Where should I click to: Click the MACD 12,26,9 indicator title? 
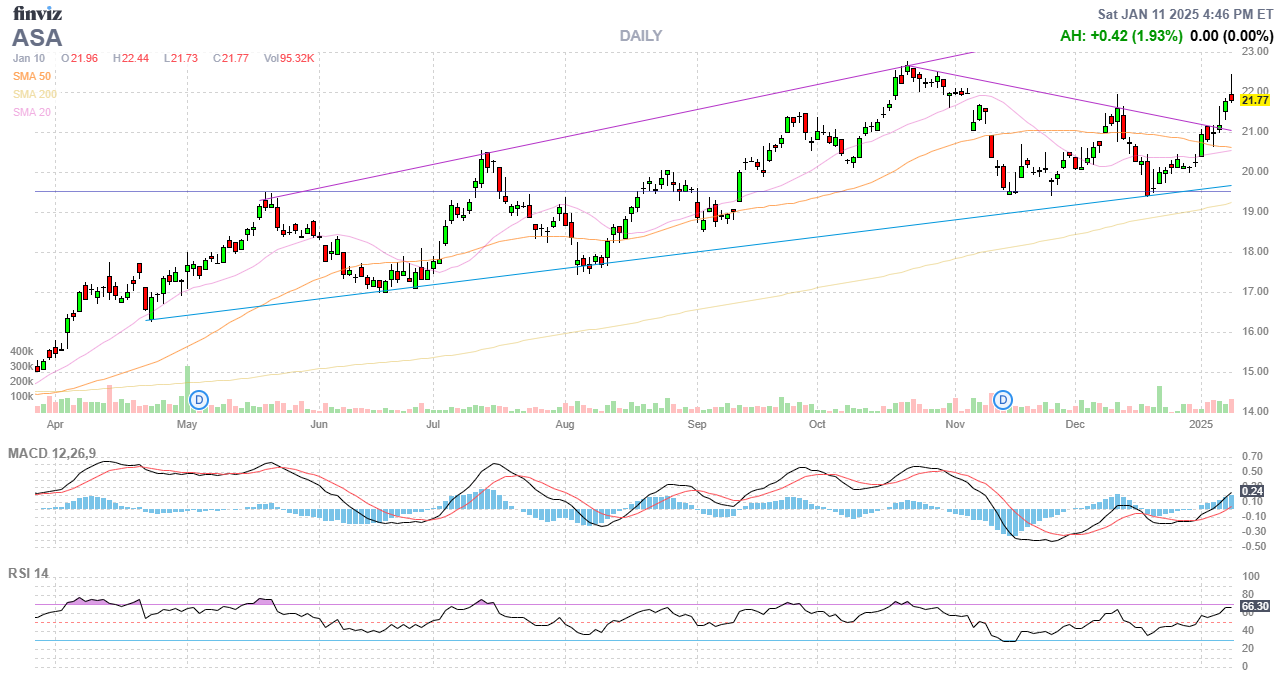[52, 454]
